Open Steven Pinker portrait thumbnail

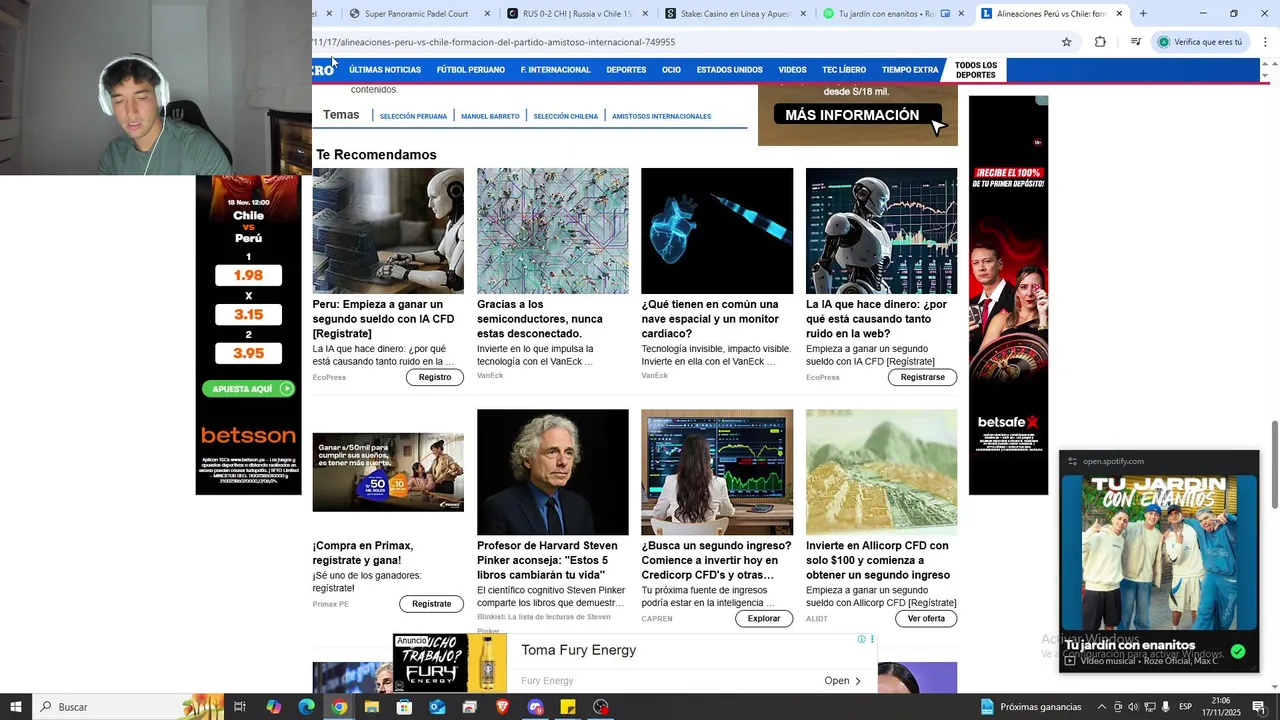pos(553,472)
